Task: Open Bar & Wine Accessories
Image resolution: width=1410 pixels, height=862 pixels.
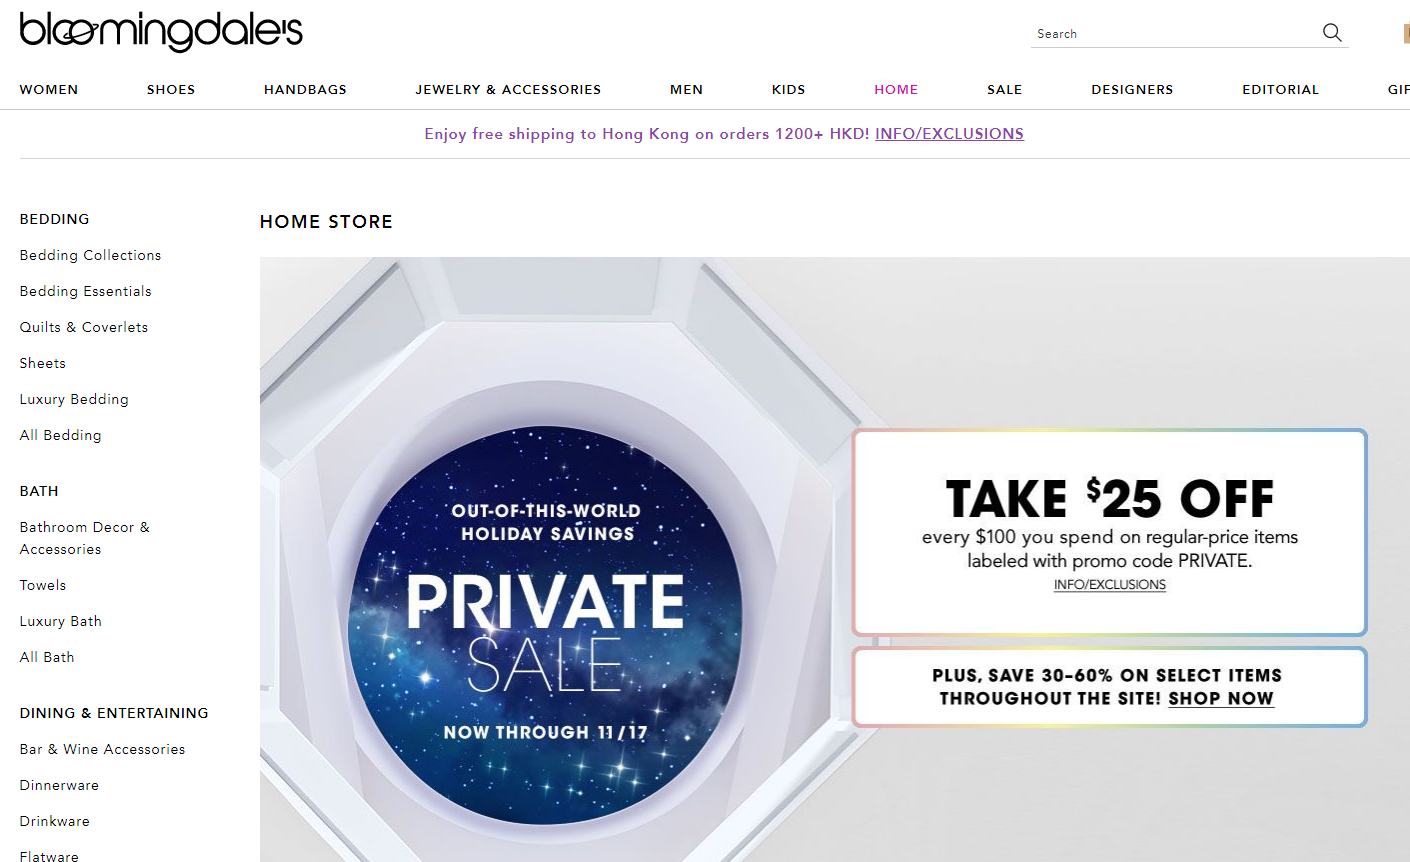Action: [x=102, y=749]
